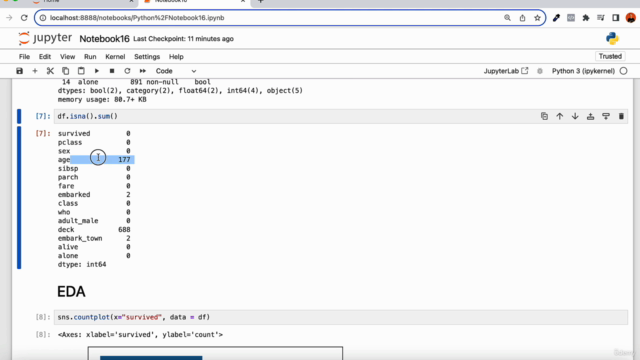Open the media control playlist icon

coord(601,18)
